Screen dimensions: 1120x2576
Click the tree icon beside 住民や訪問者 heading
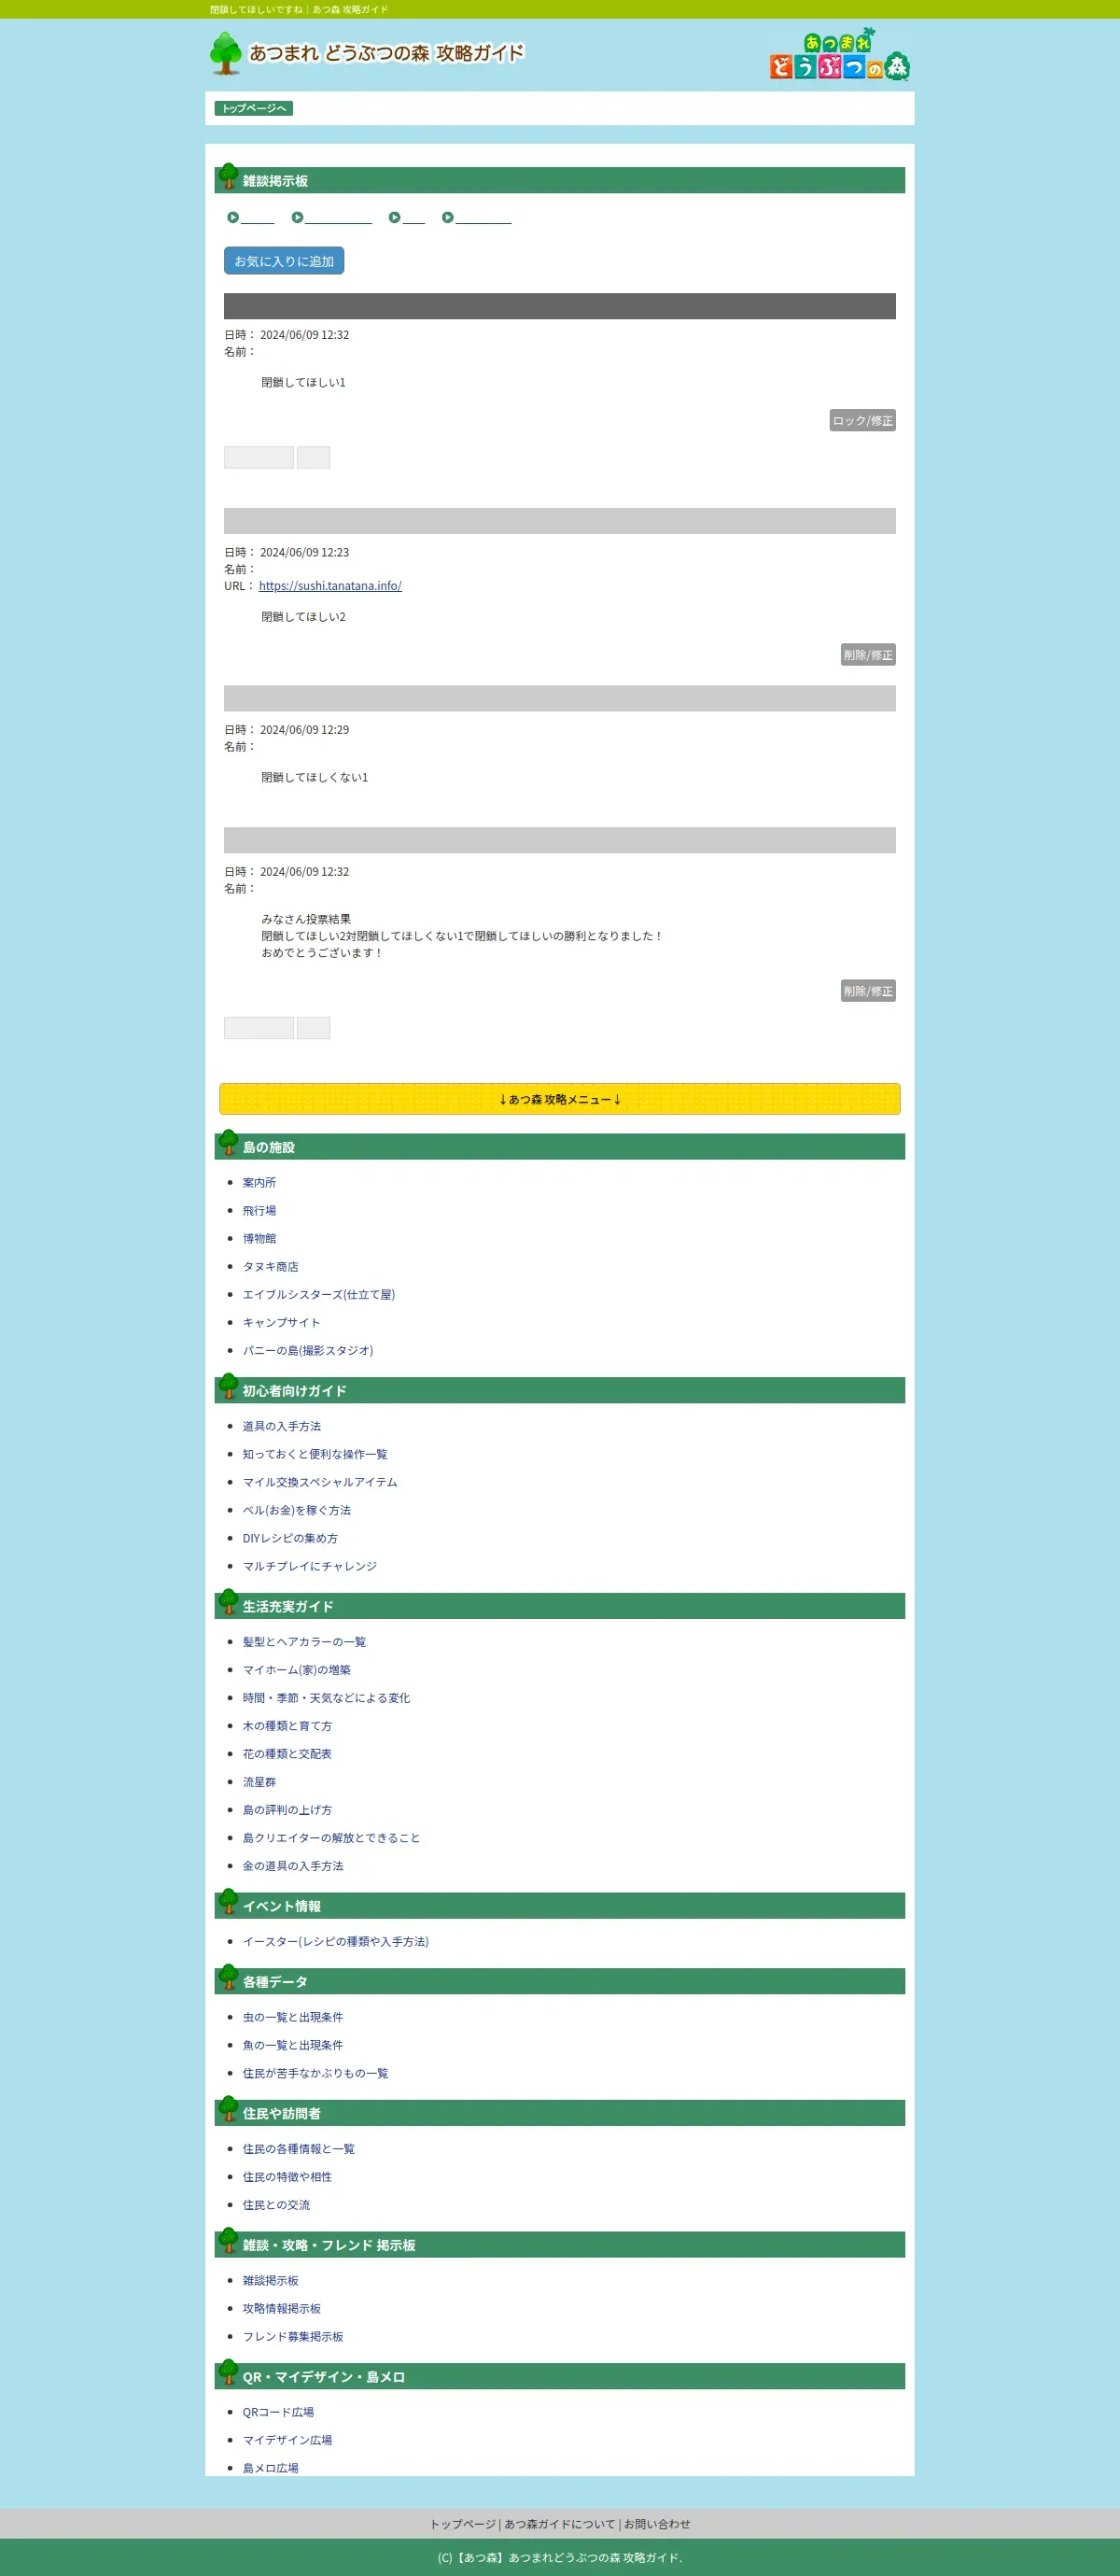point(228,2109)
